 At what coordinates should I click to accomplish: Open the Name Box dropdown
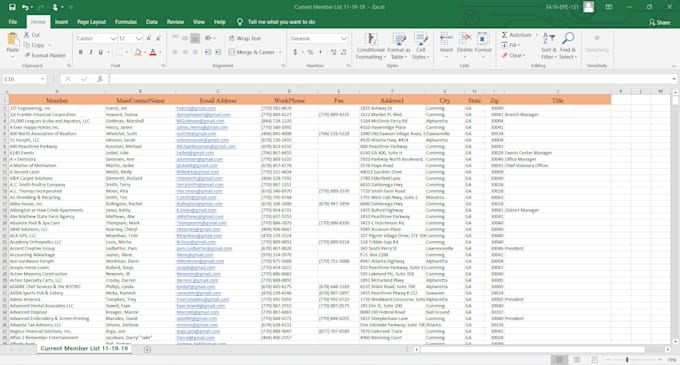click(x=42, y=79)
